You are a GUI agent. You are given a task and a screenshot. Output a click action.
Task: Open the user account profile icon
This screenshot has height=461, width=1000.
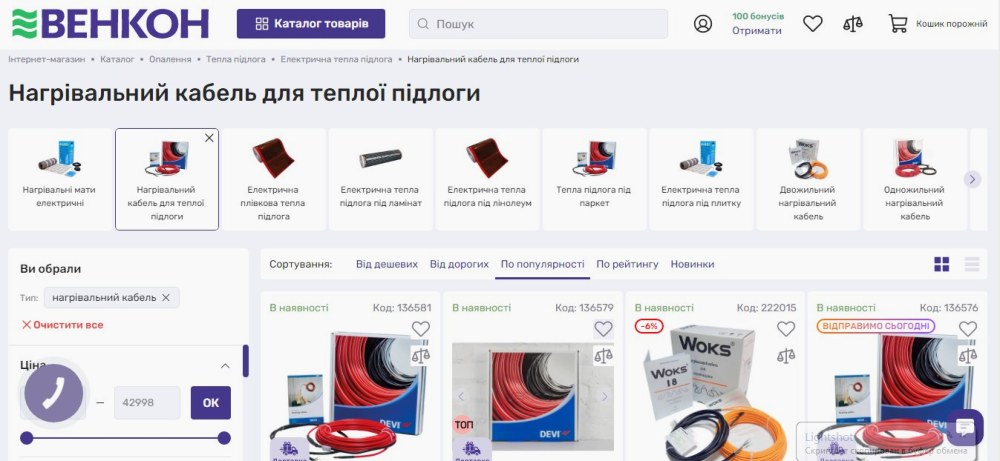[703, 24]
